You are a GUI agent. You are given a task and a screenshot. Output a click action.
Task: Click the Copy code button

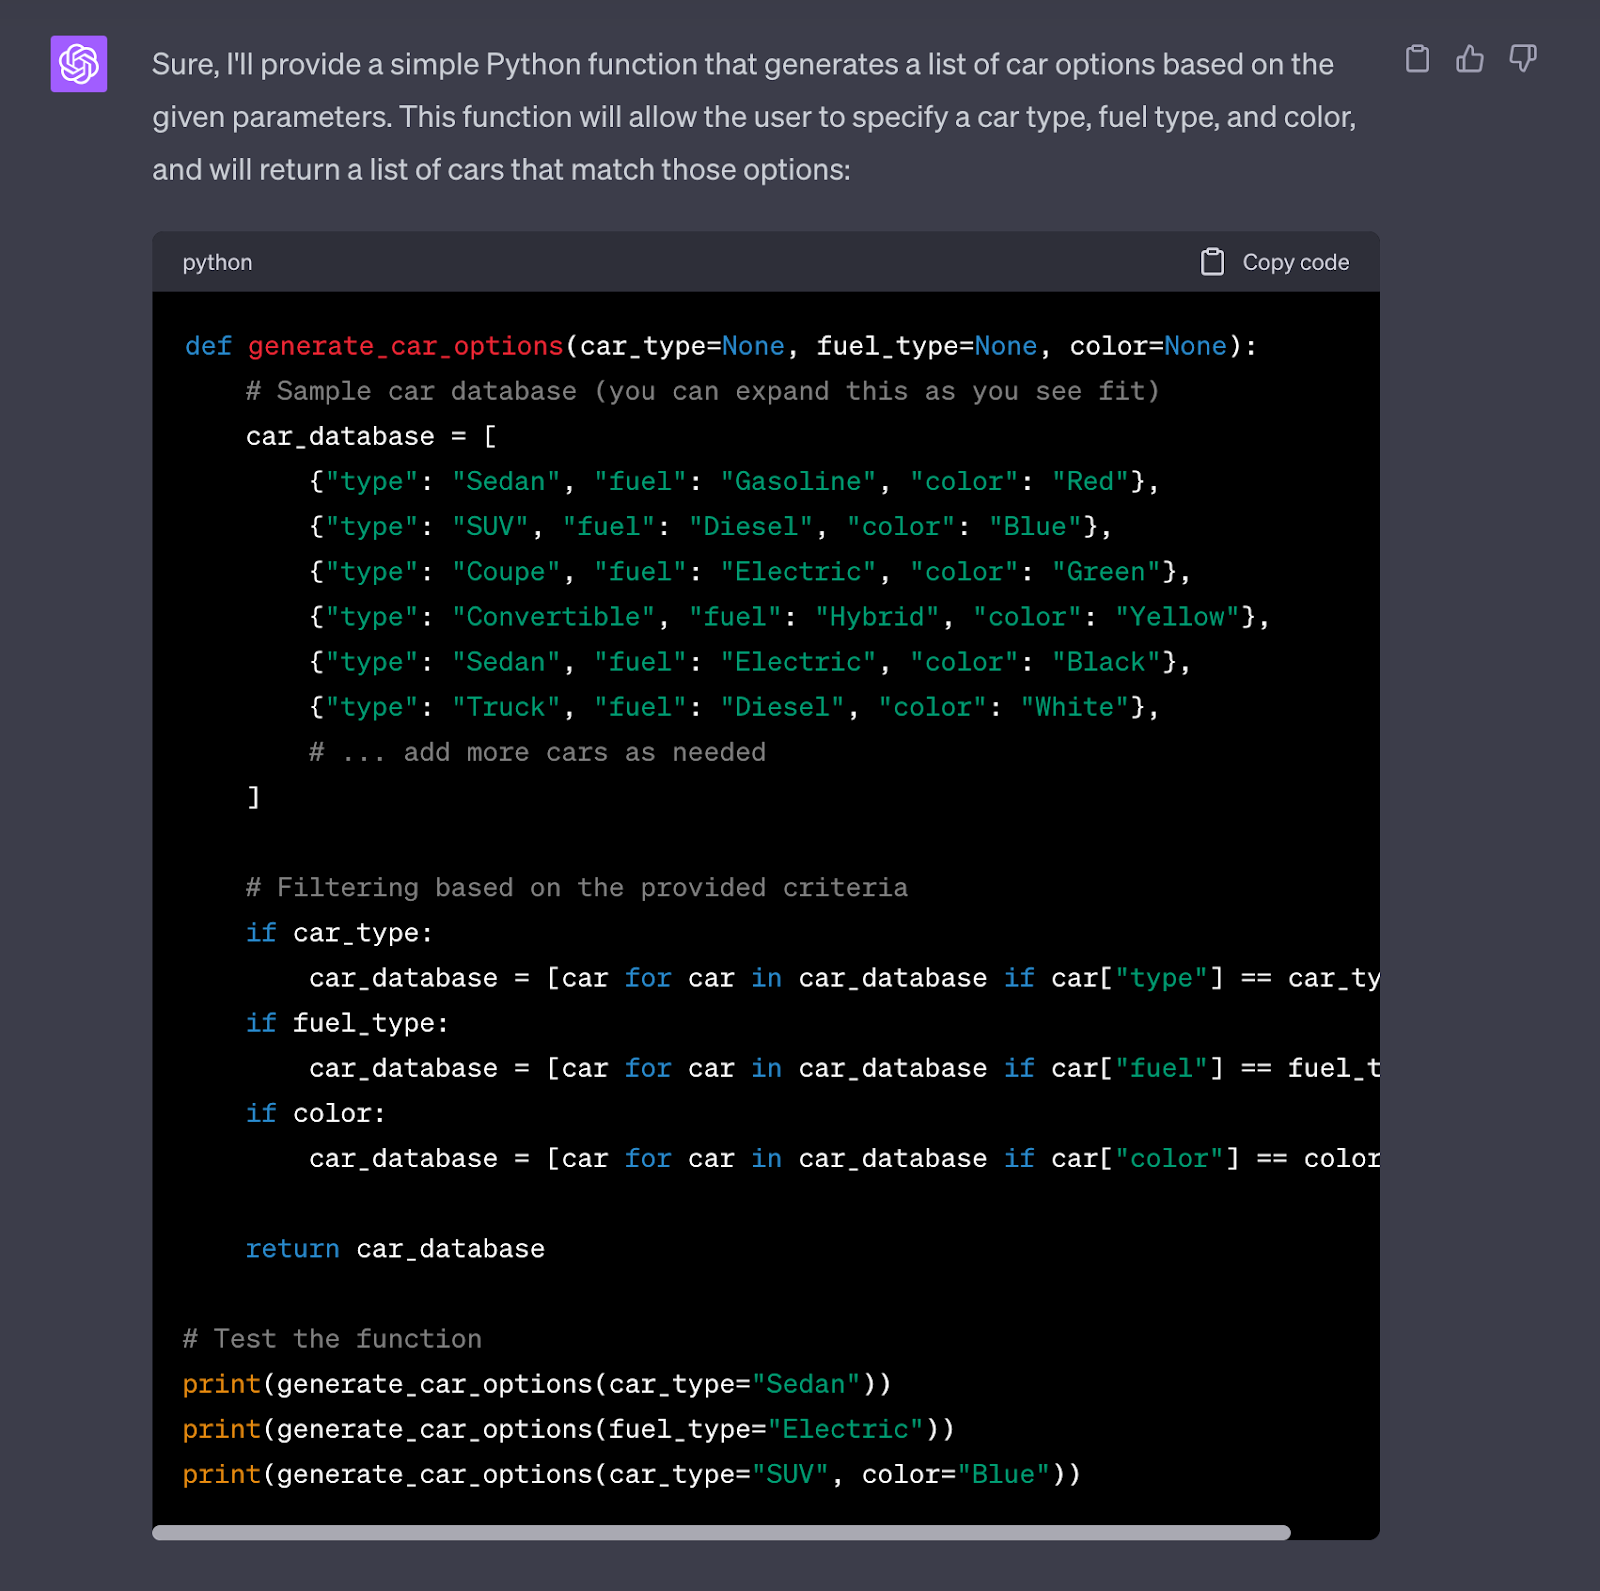point(1275,262)
